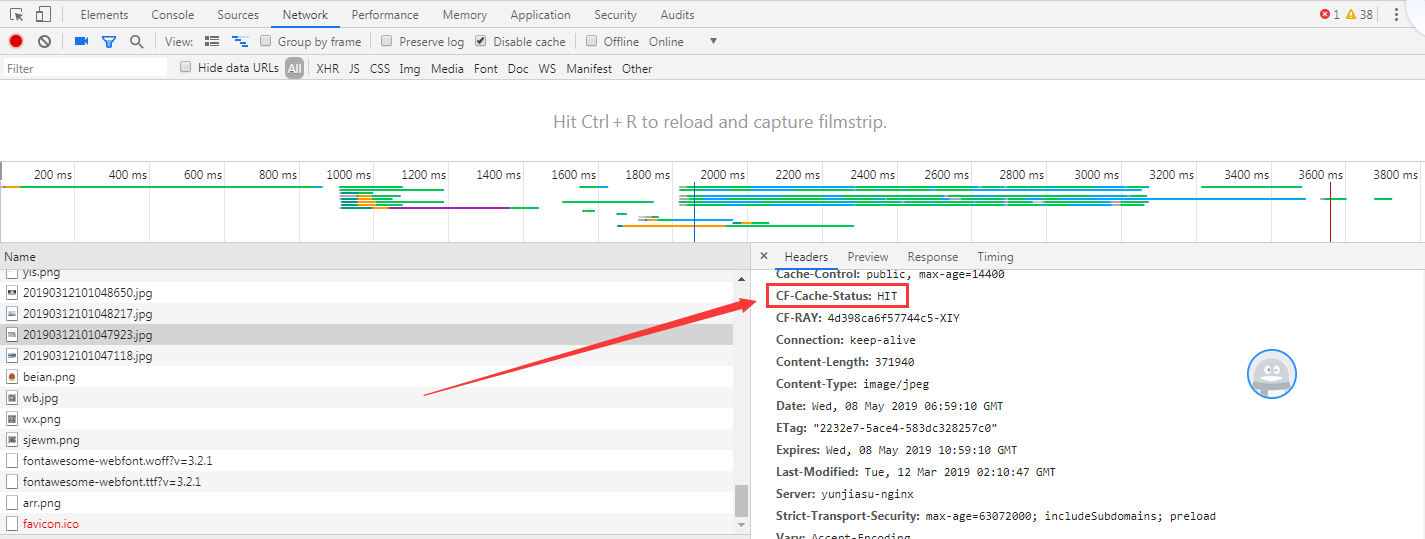
Task: Toggle the capture screenshots camera icon
Action: [x=82, y=41]
